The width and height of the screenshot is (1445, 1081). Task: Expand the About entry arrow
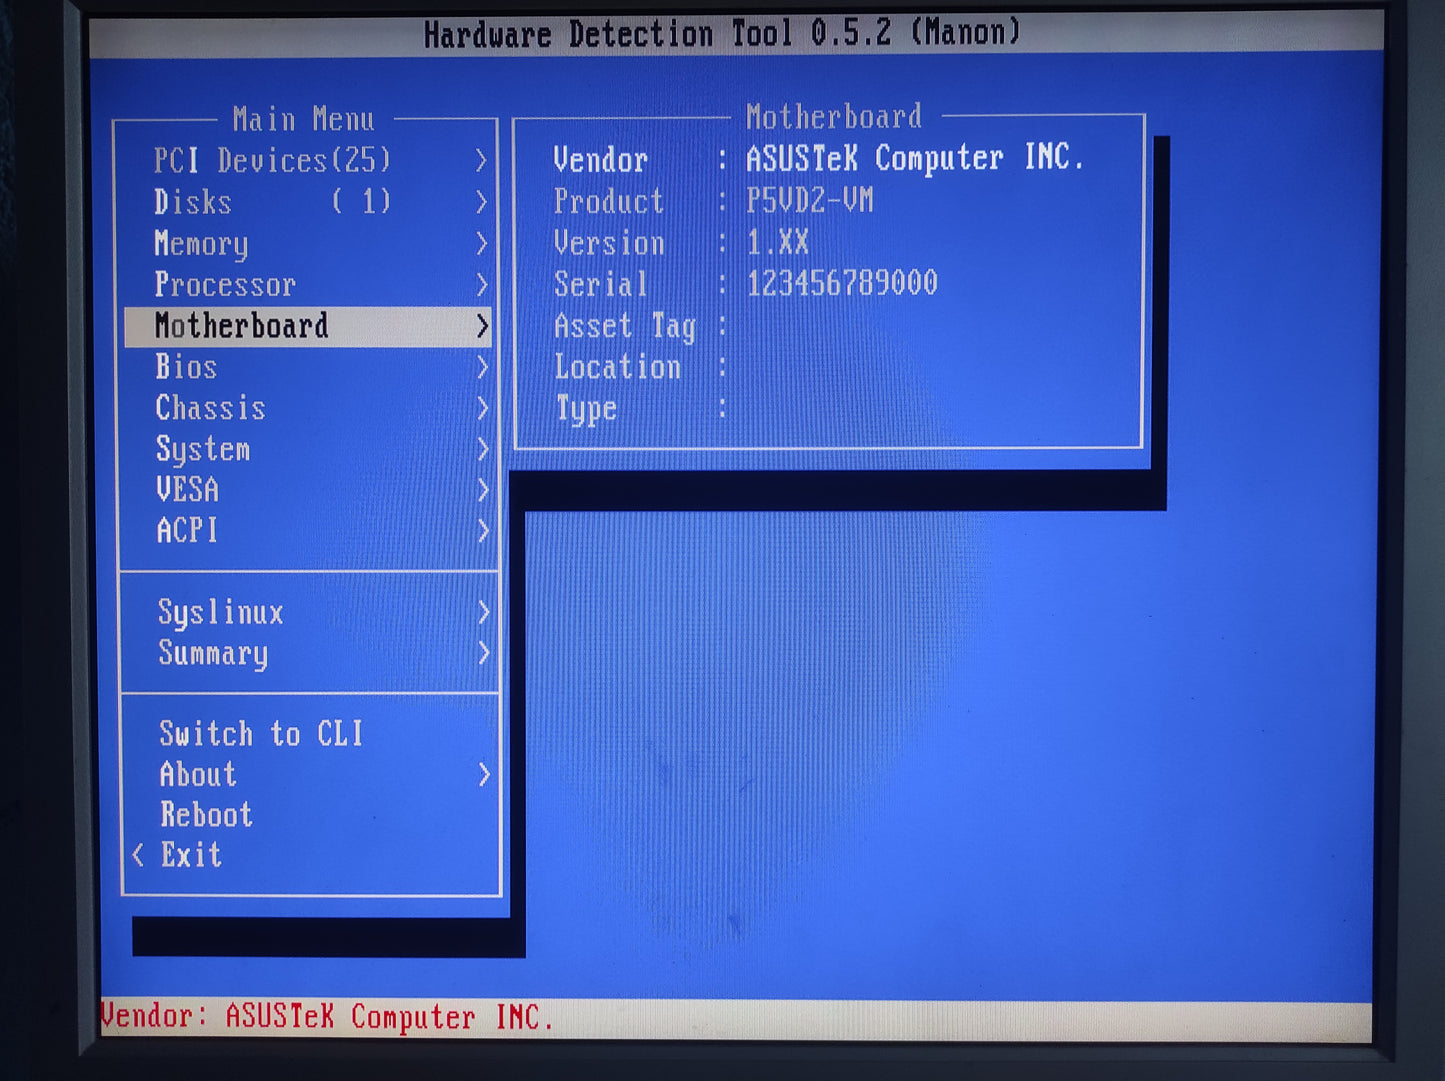point(483,775)
